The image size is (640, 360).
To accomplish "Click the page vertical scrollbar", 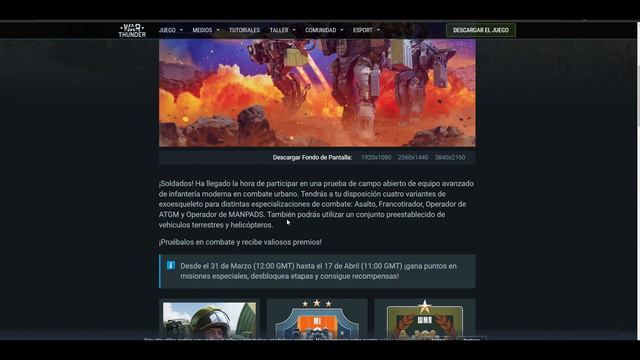I will [x=638, y=180].
